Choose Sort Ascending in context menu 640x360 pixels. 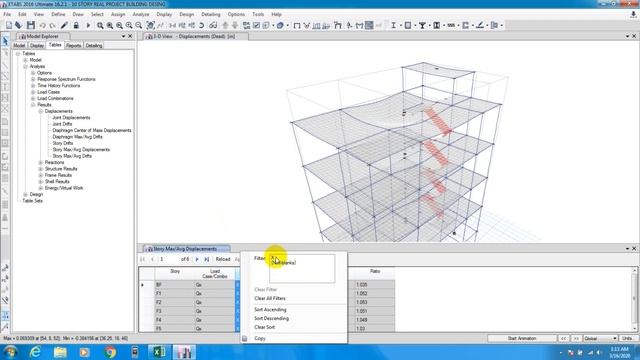[x=270, y=310]
